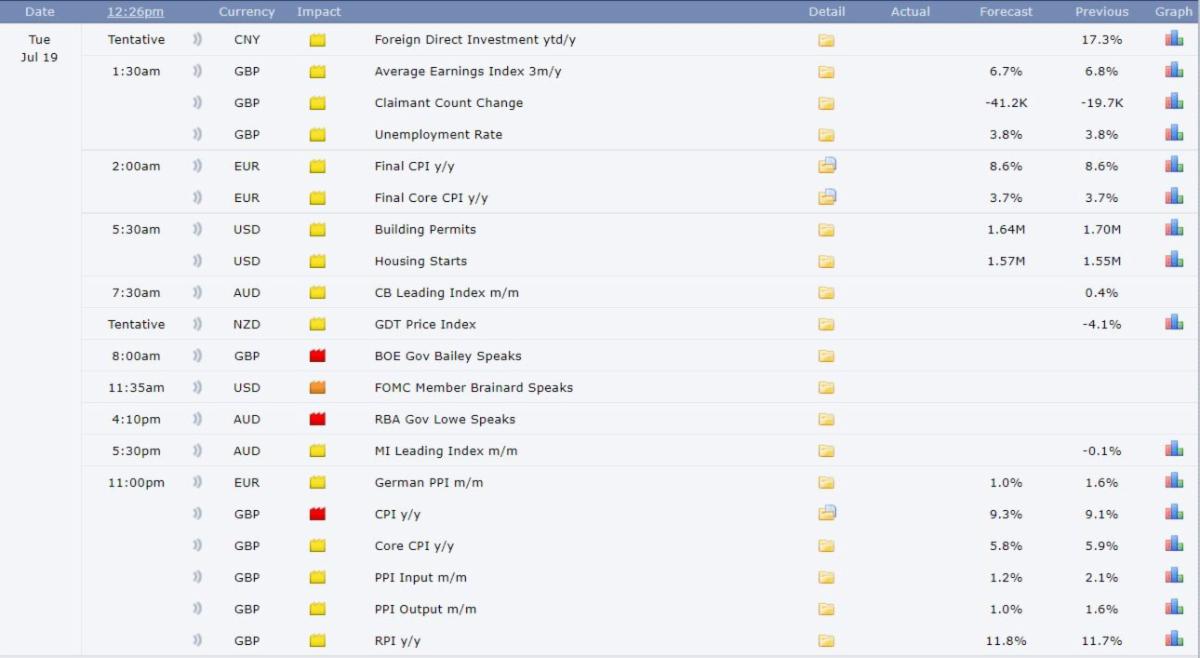
Task: Click previous value 1.55M
Action: (1102, 261)
